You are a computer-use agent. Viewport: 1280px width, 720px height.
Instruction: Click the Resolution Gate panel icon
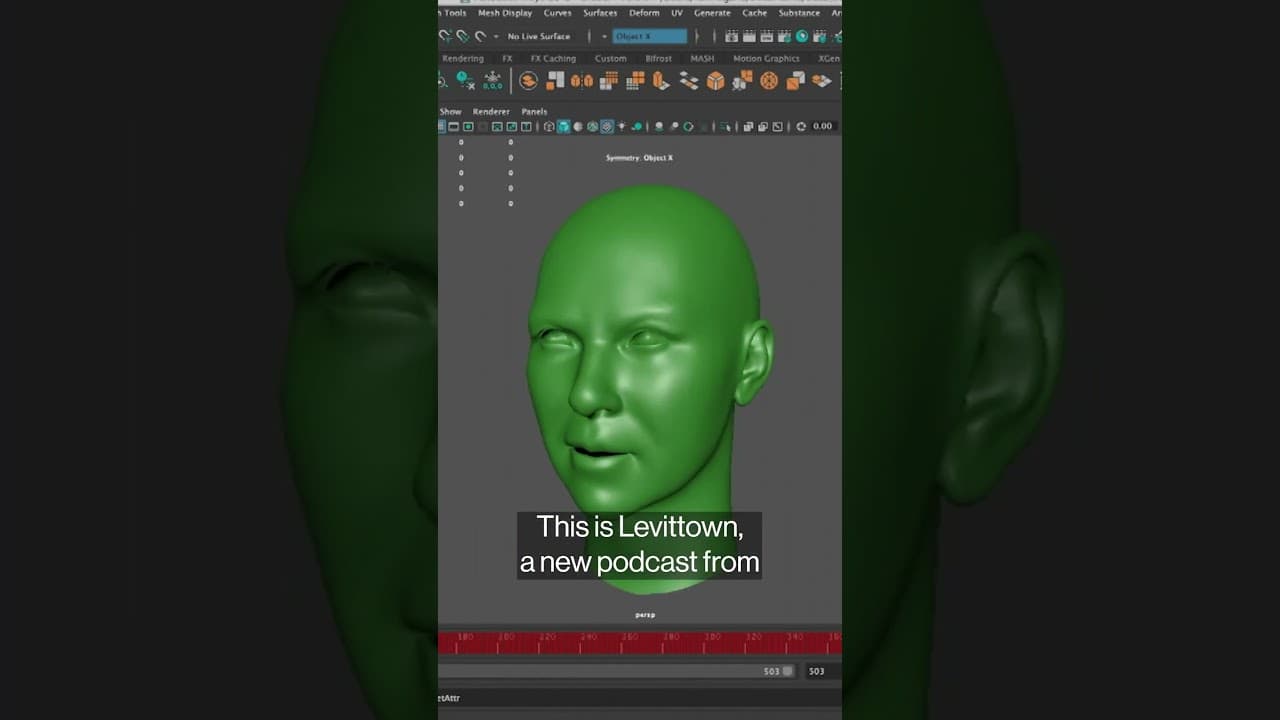click(x=468, y=126)
